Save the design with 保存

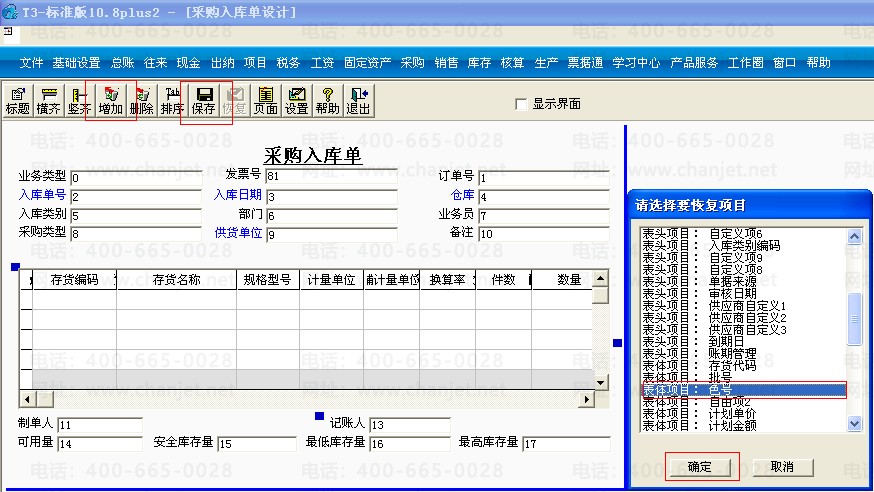click(203, 101)
